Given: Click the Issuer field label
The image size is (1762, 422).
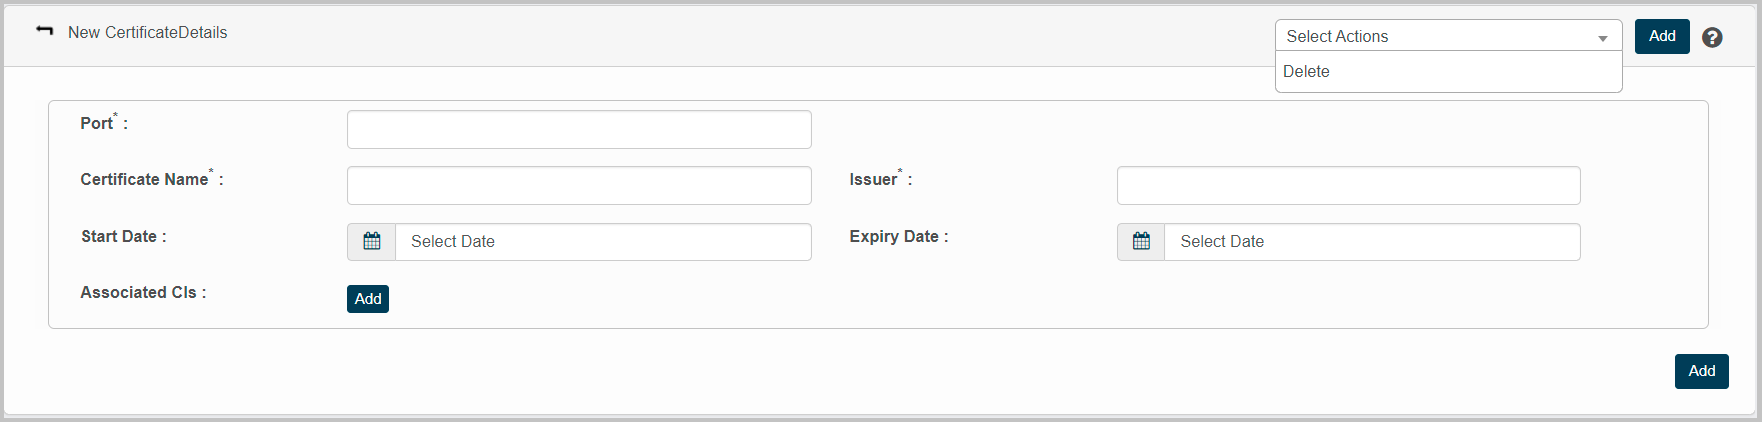Looking at the screenshot, I should [873, 180].
